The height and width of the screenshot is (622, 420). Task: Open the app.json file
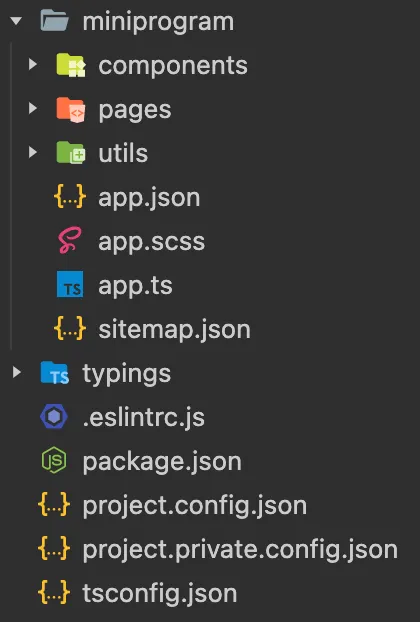149,198
